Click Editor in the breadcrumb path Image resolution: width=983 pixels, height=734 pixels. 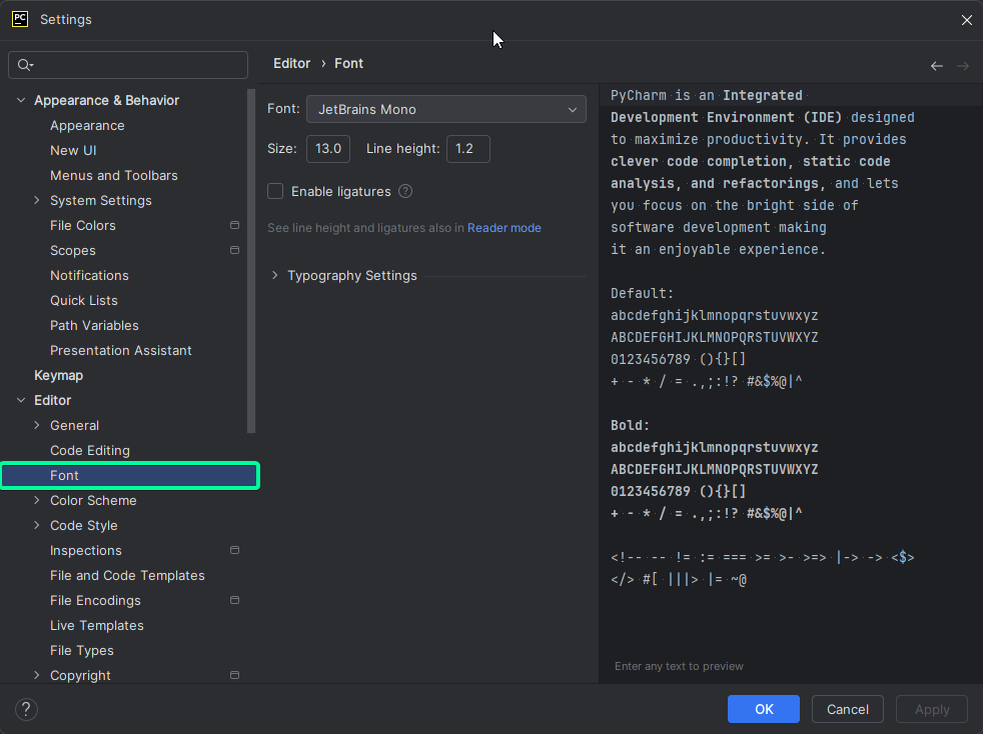(291, 63)
